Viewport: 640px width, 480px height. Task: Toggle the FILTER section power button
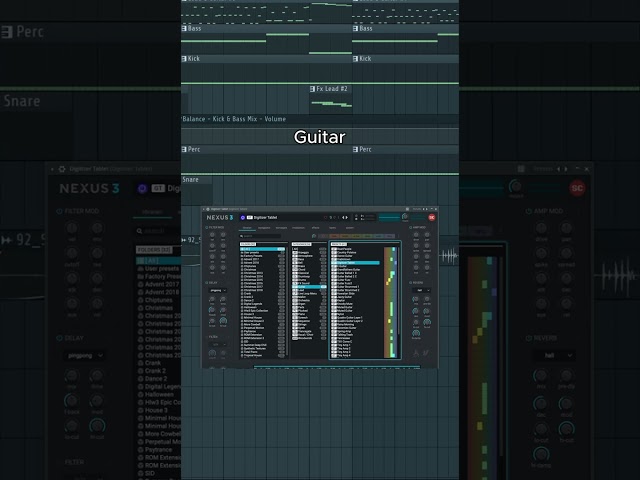coord(207,337)
